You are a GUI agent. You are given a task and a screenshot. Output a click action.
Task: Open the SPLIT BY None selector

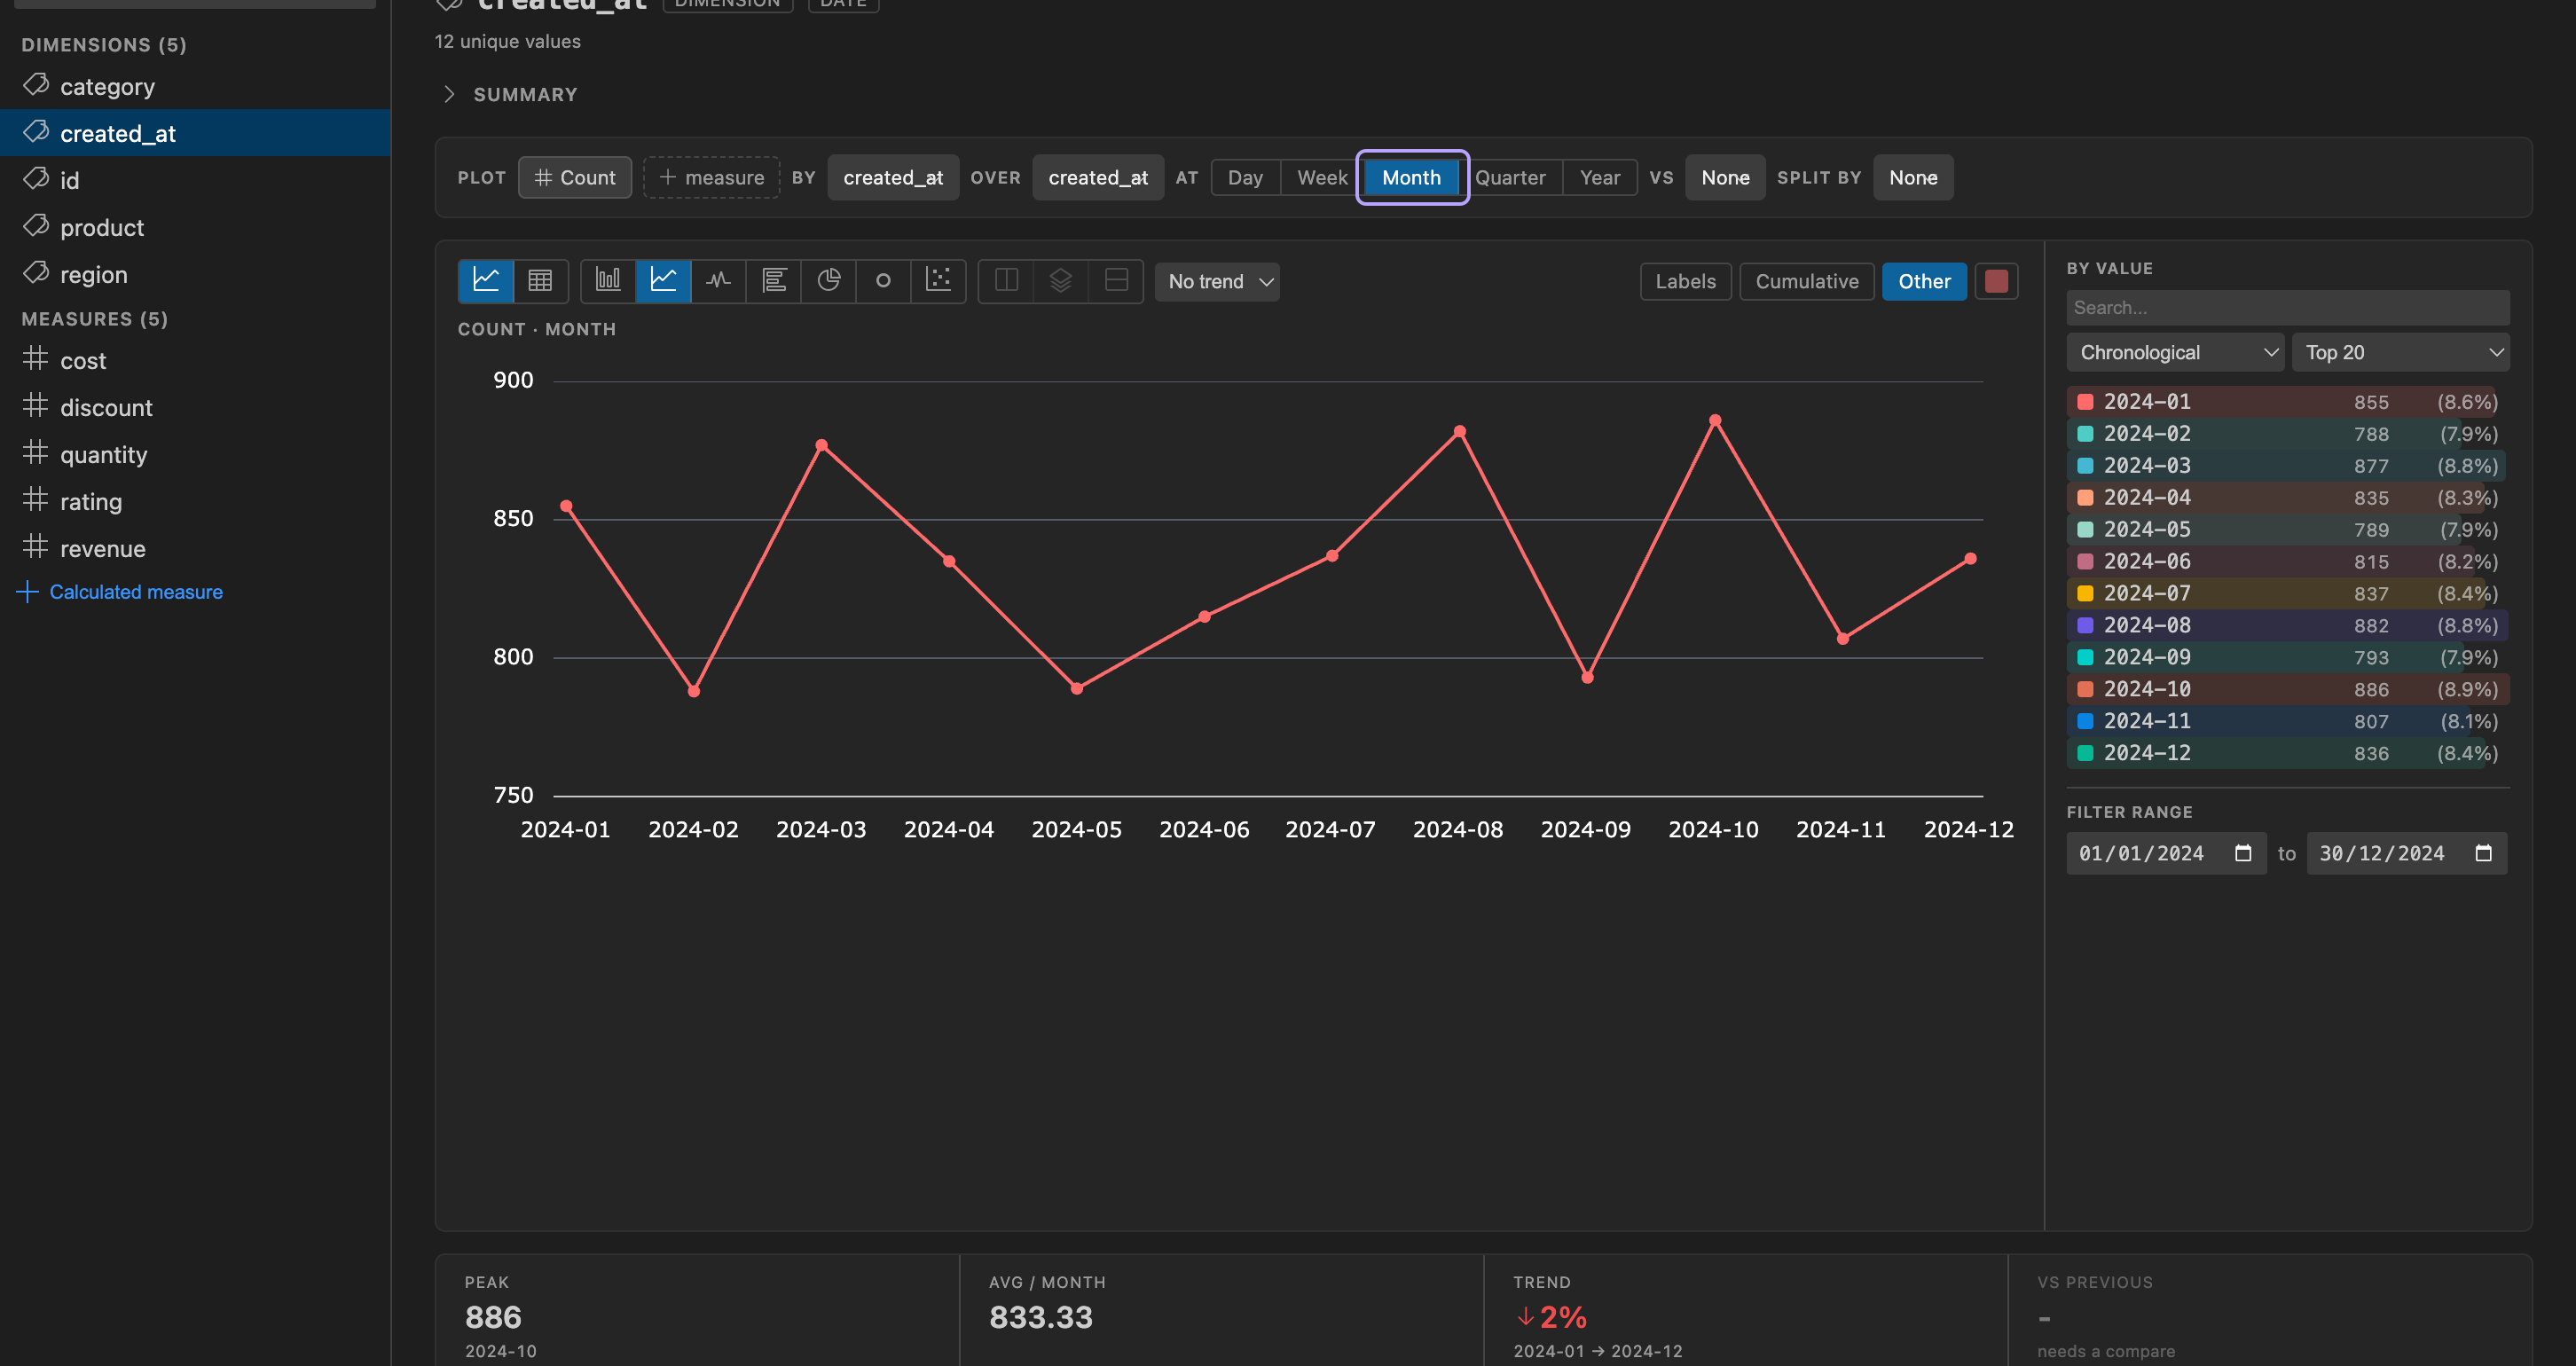point(1913,177)
